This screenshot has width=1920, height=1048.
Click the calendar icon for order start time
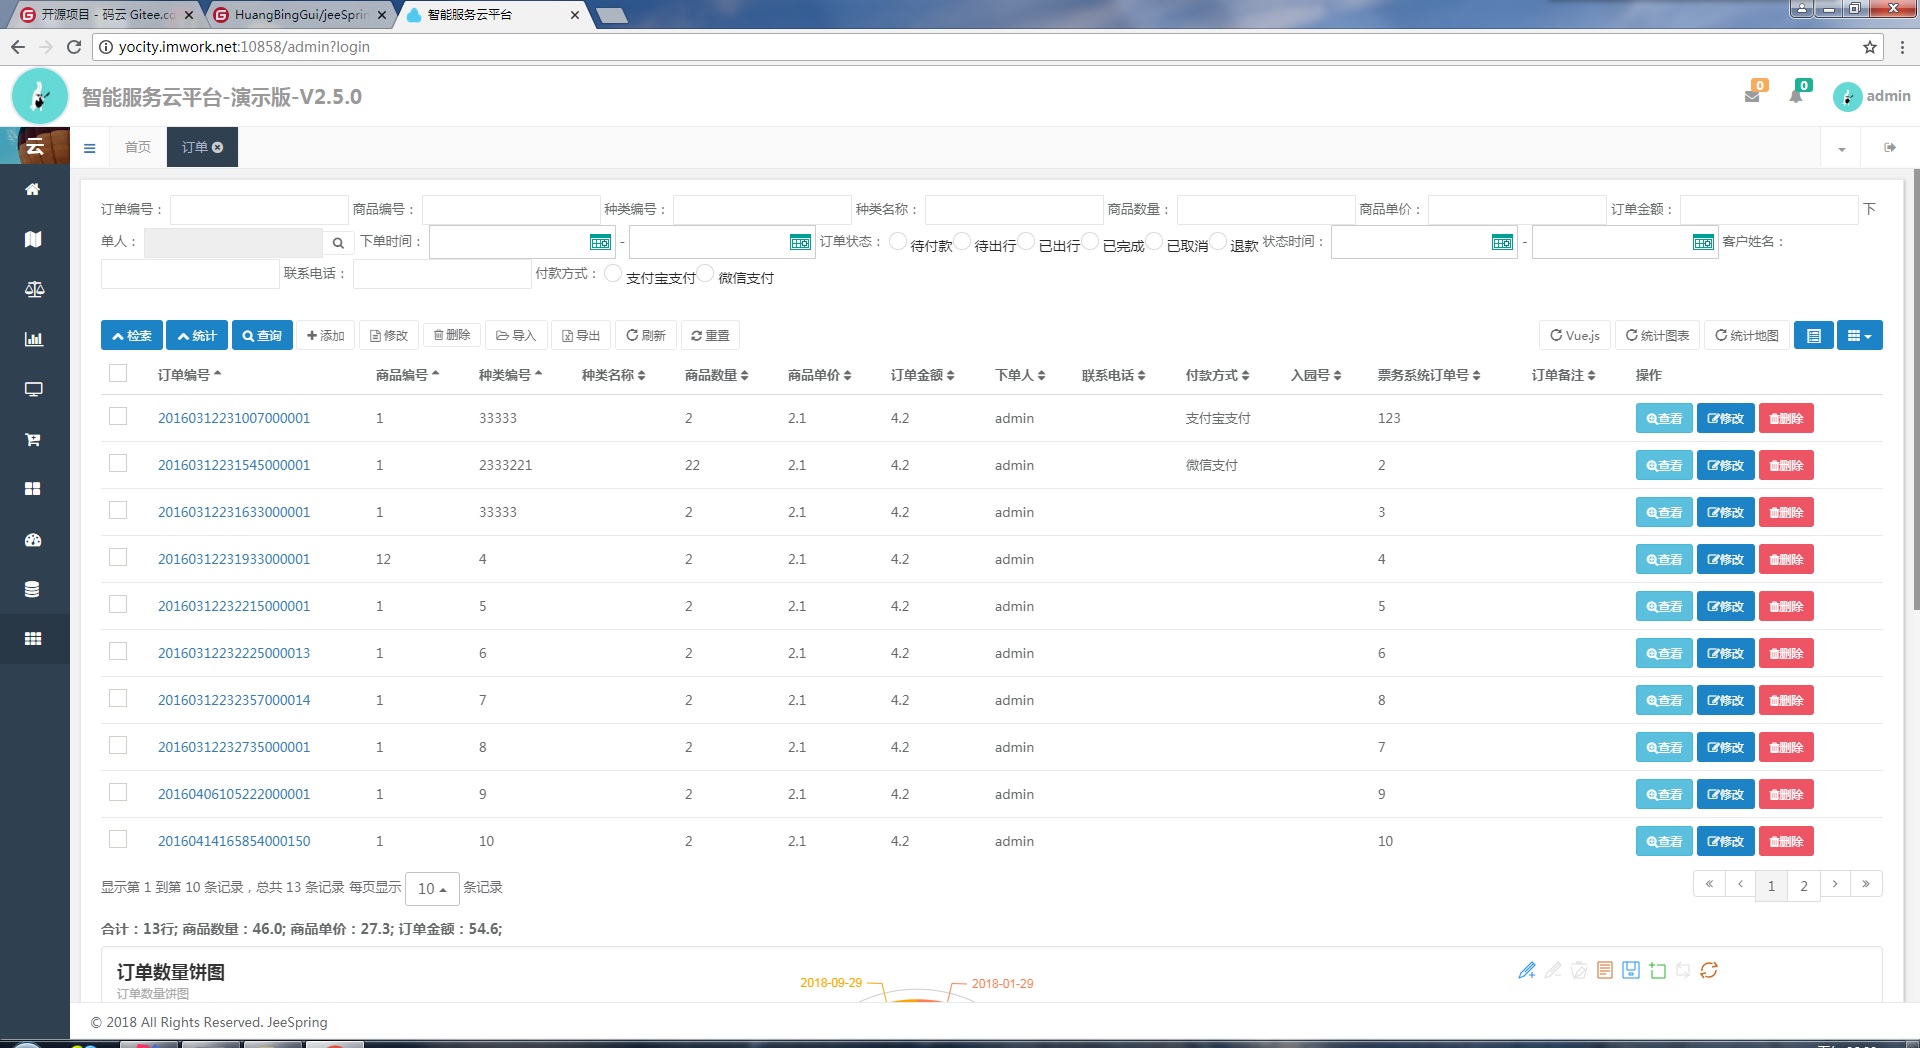coord(600,242)
